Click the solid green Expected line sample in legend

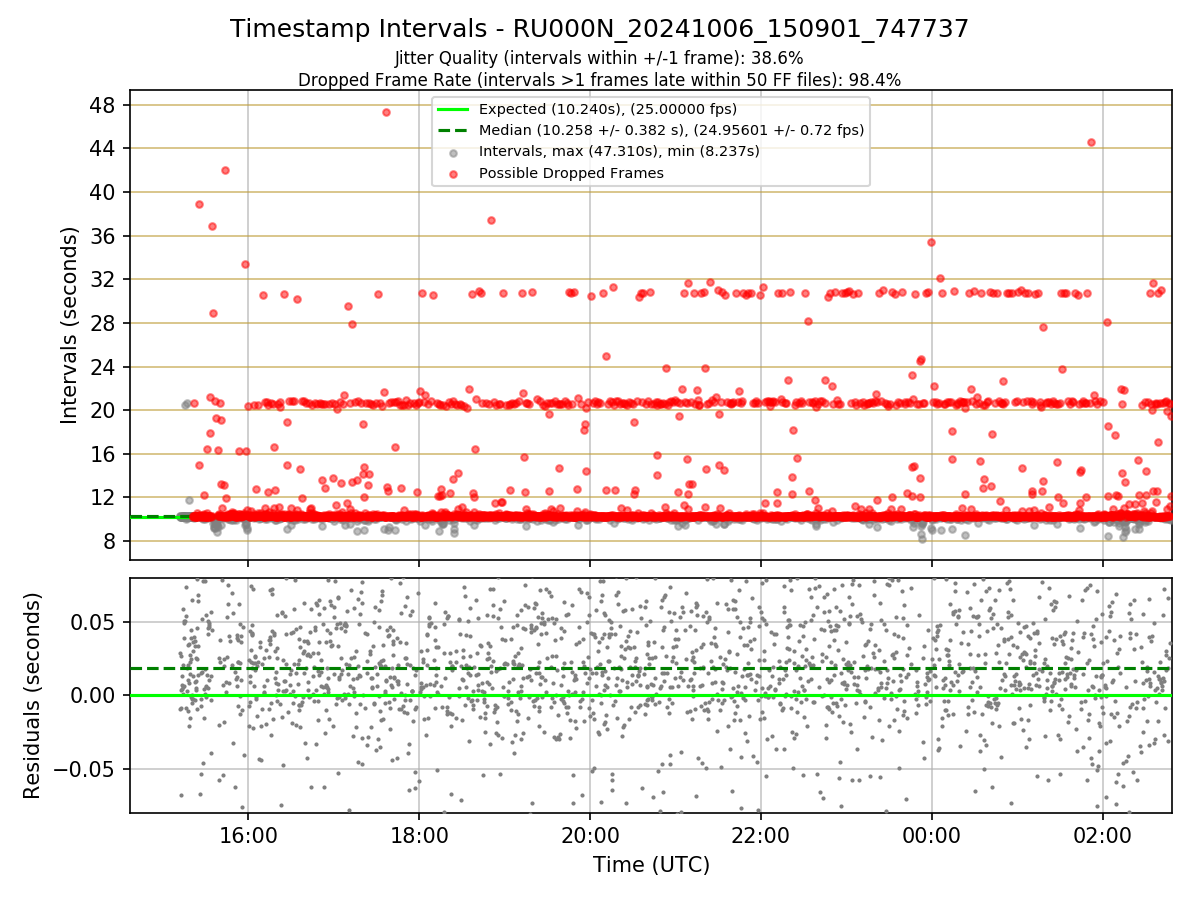454,109
